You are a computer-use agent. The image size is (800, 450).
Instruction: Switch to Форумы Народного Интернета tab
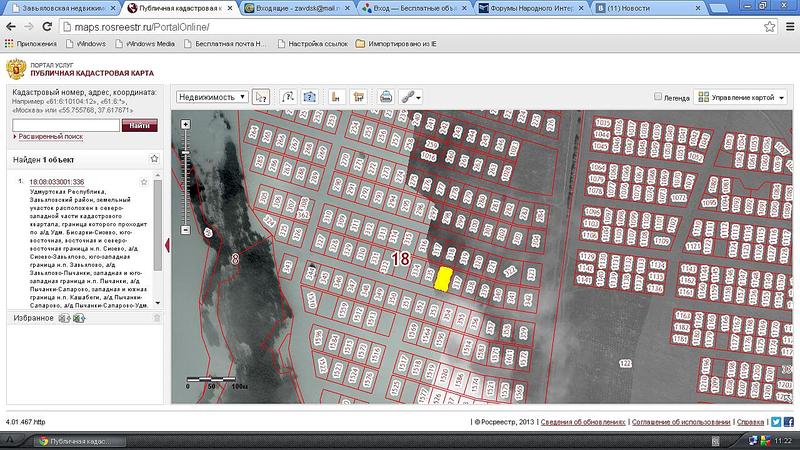tap(532, 8)
